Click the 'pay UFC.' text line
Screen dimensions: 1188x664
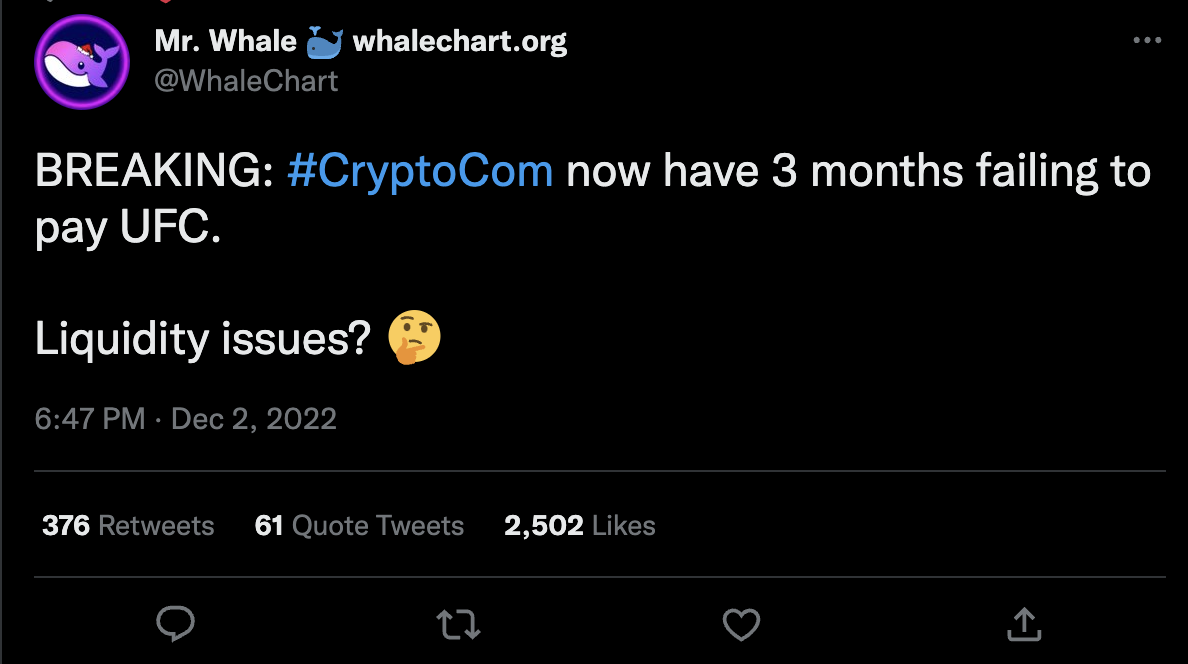tap(128, 227)
